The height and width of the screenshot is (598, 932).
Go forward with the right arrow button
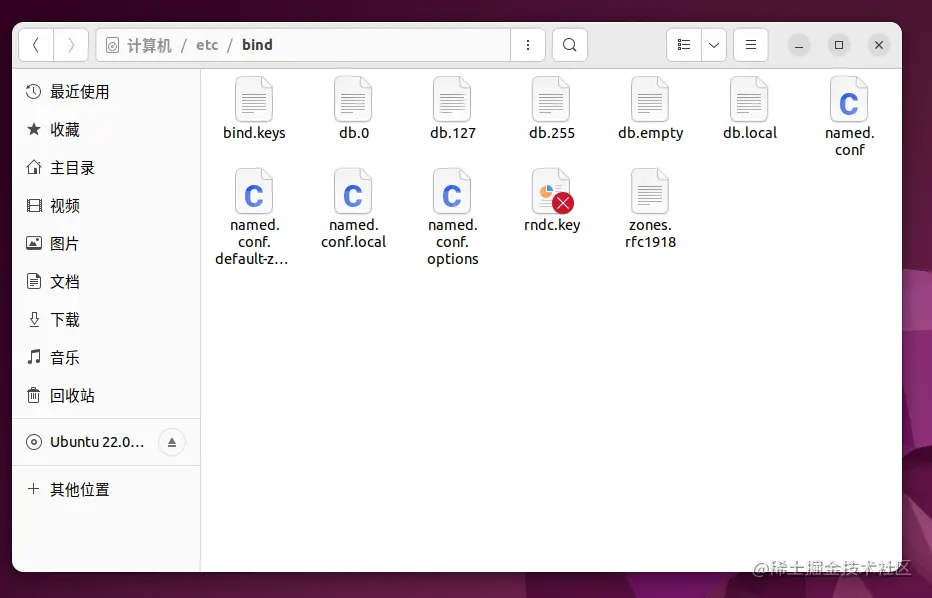click(71, 45)
